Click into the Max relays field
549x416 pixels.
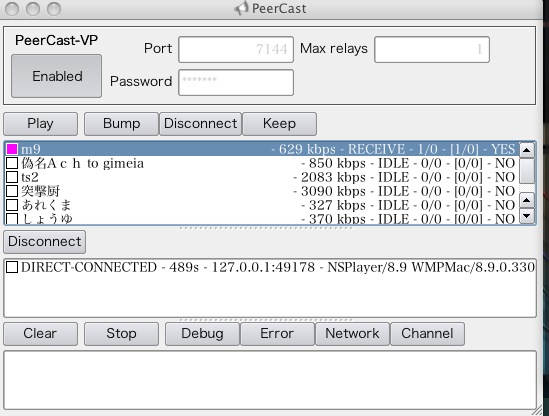click(x=432, y=49)
